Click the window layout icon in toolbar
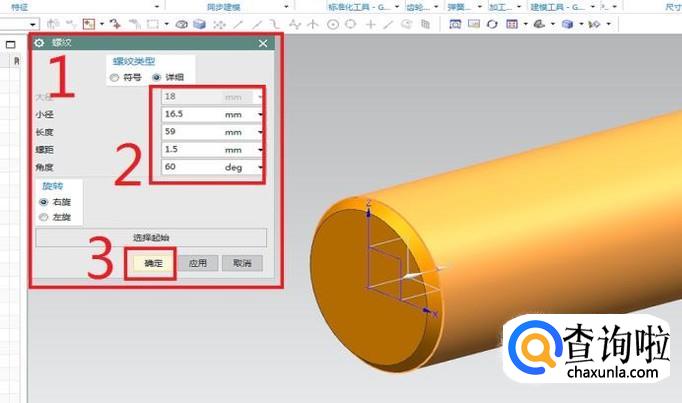Image resolution: width=682 pixels, height=403 pixels. click(x=511, y=22)
